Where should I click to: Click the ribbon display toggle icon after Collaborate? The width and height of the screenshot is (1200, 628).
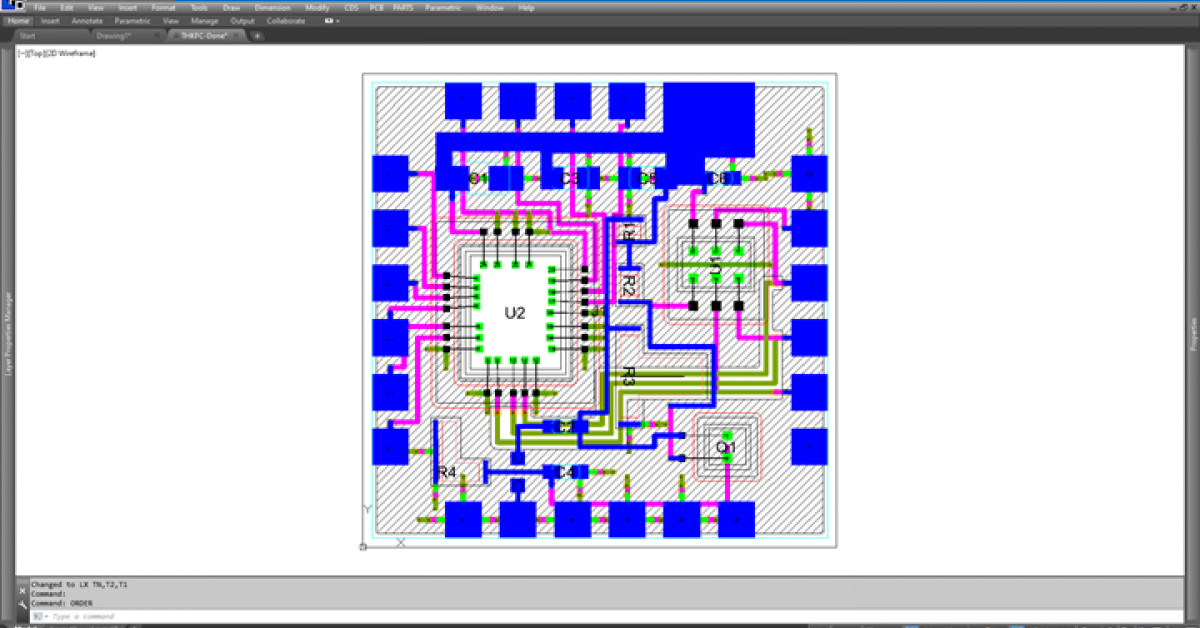pyautogui.click(x=330, y=20)
